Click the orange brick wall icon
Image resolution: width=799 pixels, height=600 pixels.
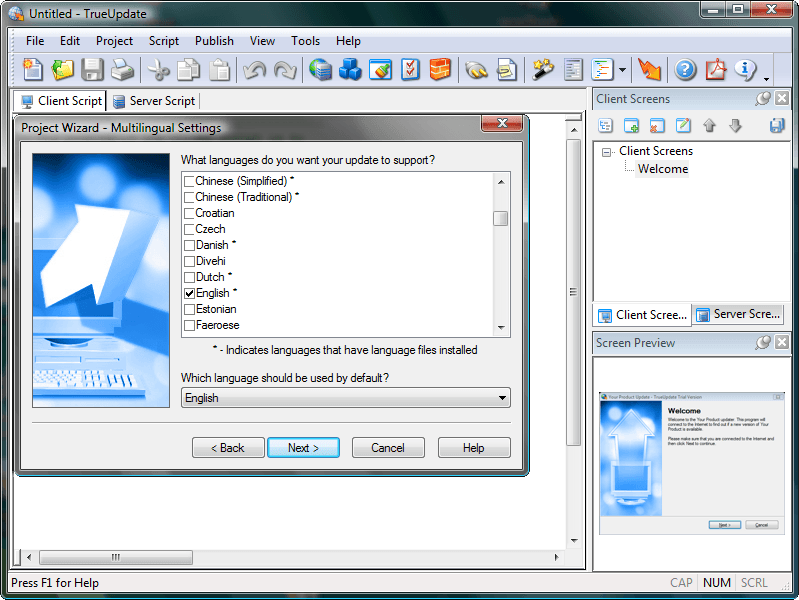(440, 70)
